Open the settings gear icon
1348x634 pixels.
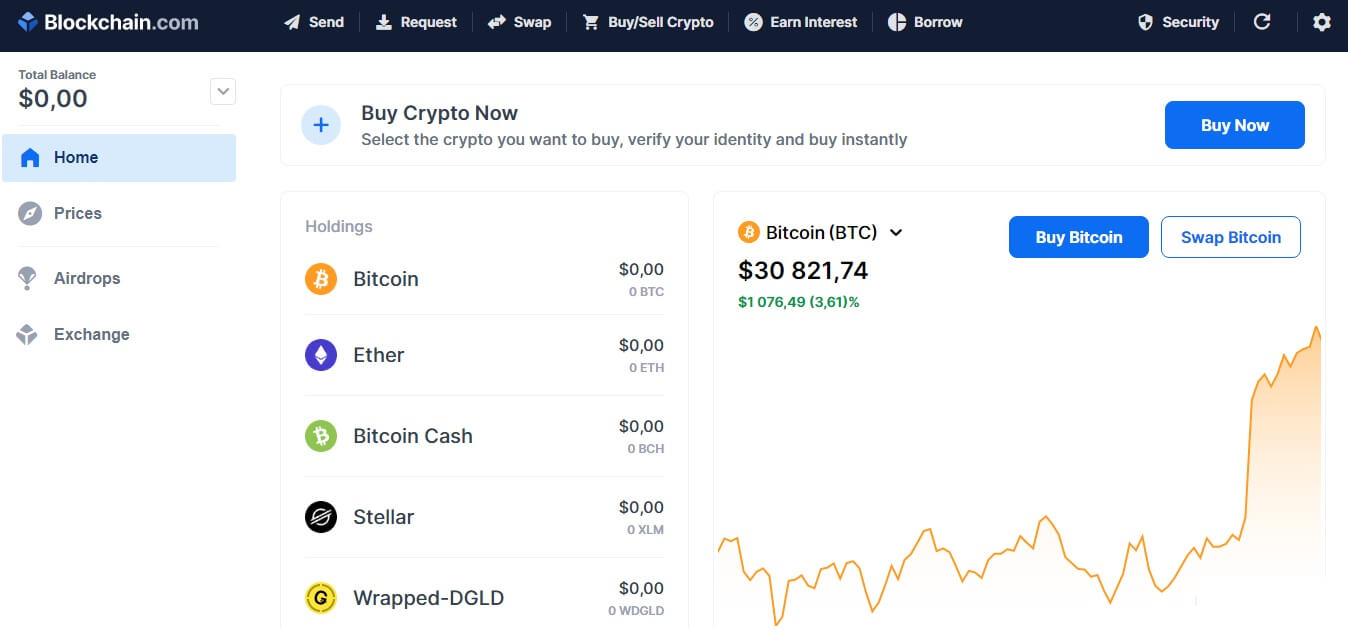[x=1322, y=22]
